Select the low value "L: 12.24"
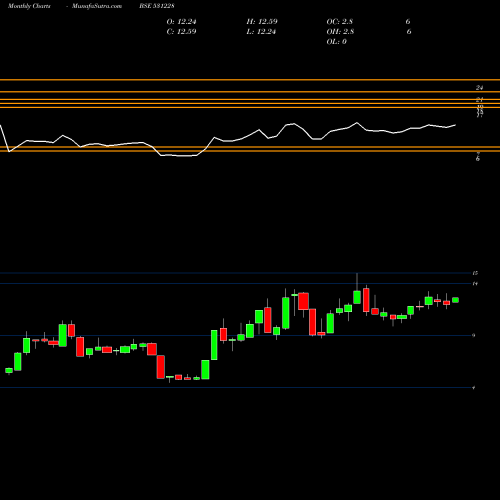The width and height of the screenshot is (500, 500). click(261, 32)
